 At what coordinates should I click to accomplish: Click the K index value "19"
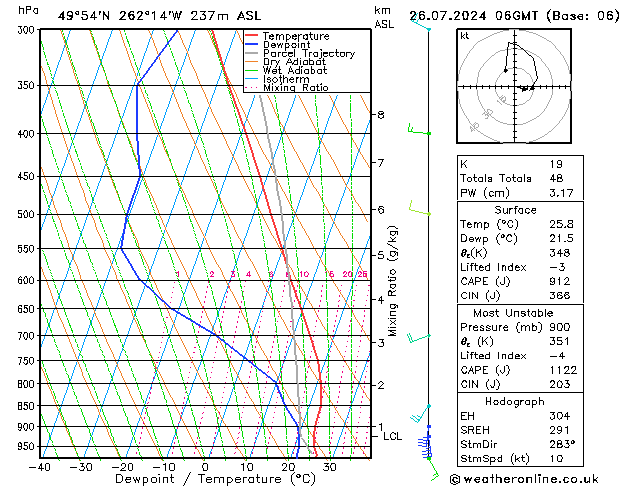coord(556,164)
